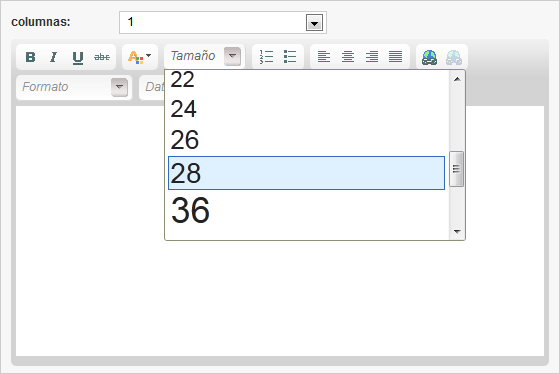Select font size 28
Image resolution: width=560 pixels, height=374 pixels.
point(306,173)
